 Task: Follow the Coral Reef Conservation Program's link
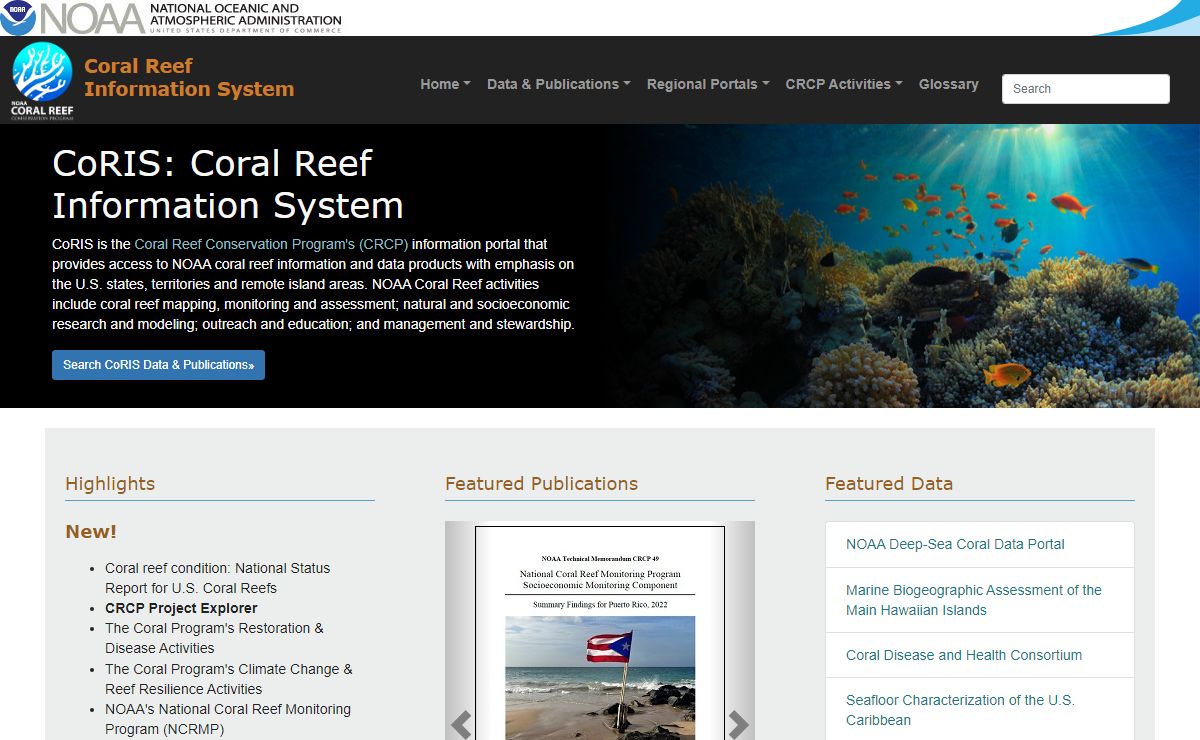click(271, 244)
